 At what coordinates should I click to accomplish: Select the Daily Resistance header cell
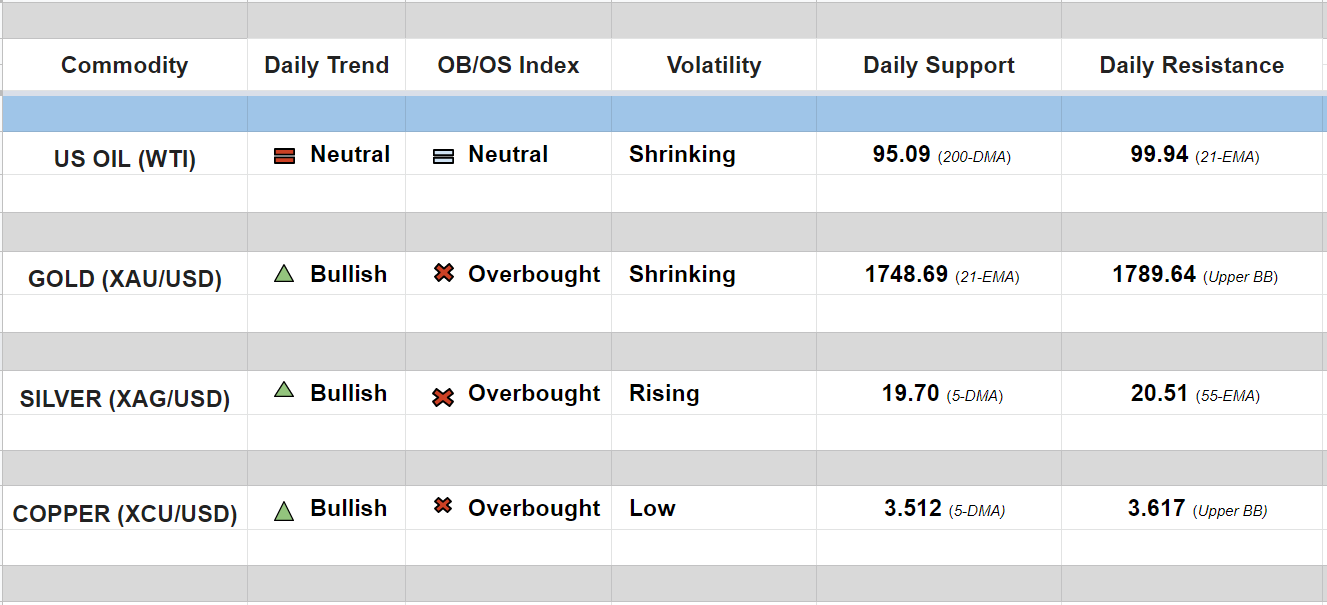(x=1191, y=66)
